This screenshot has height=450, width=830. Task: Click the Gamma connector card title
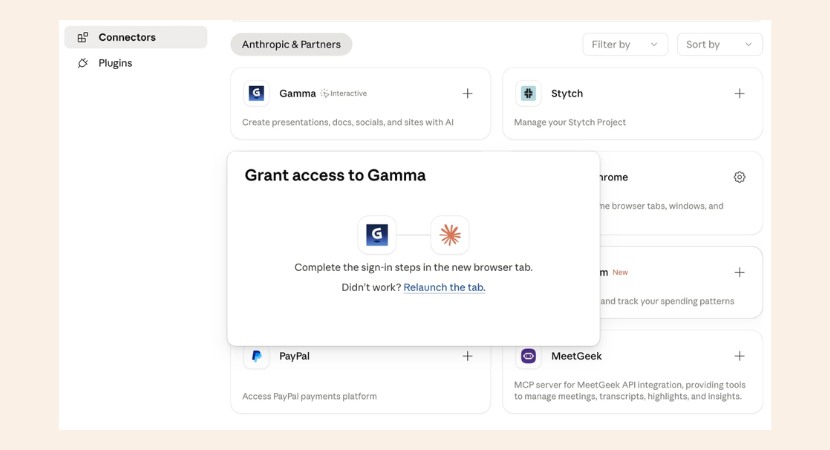click(297, 94)
